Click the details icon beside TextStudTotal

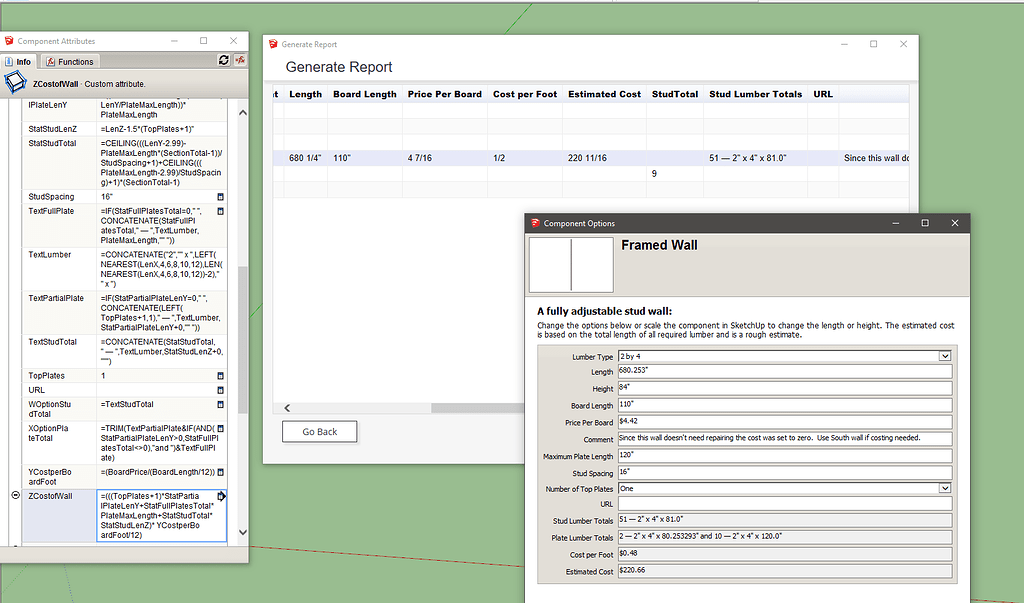click(x=221, y=341)
